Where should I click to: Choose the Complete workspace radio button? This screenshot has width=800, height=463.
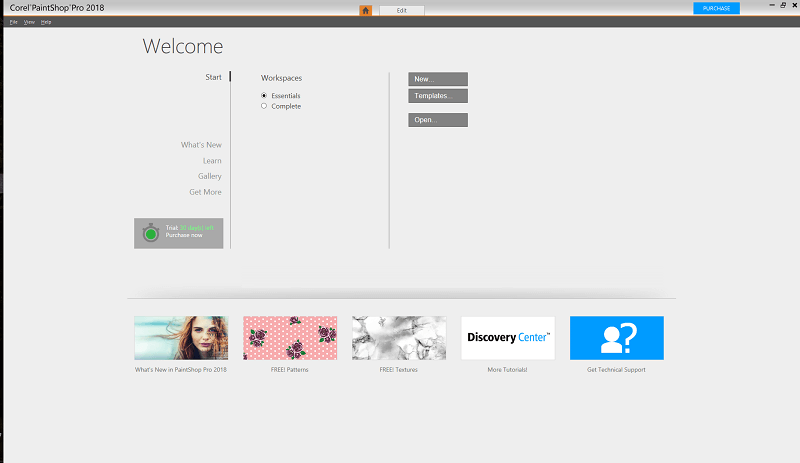click(264, 106)
